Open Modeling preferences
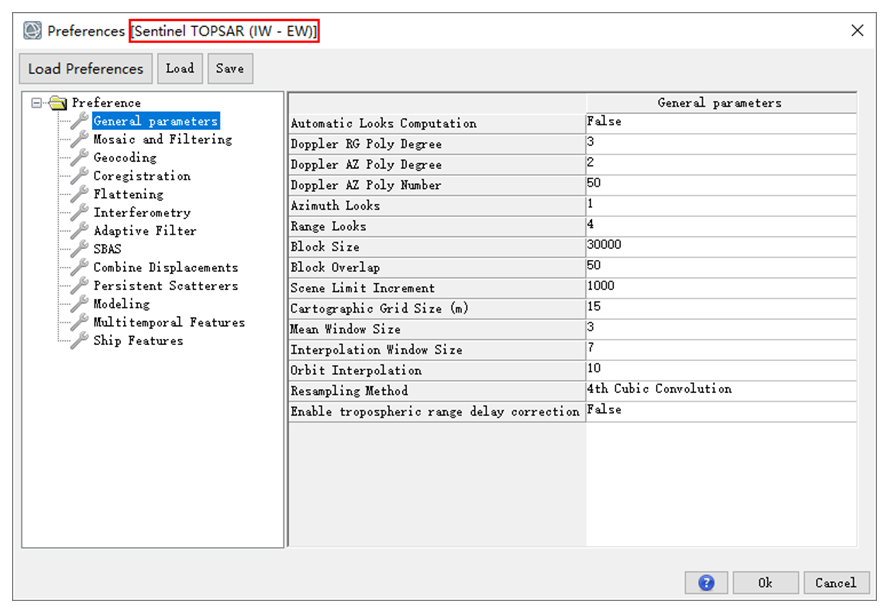886x606 pixels. 121,304
